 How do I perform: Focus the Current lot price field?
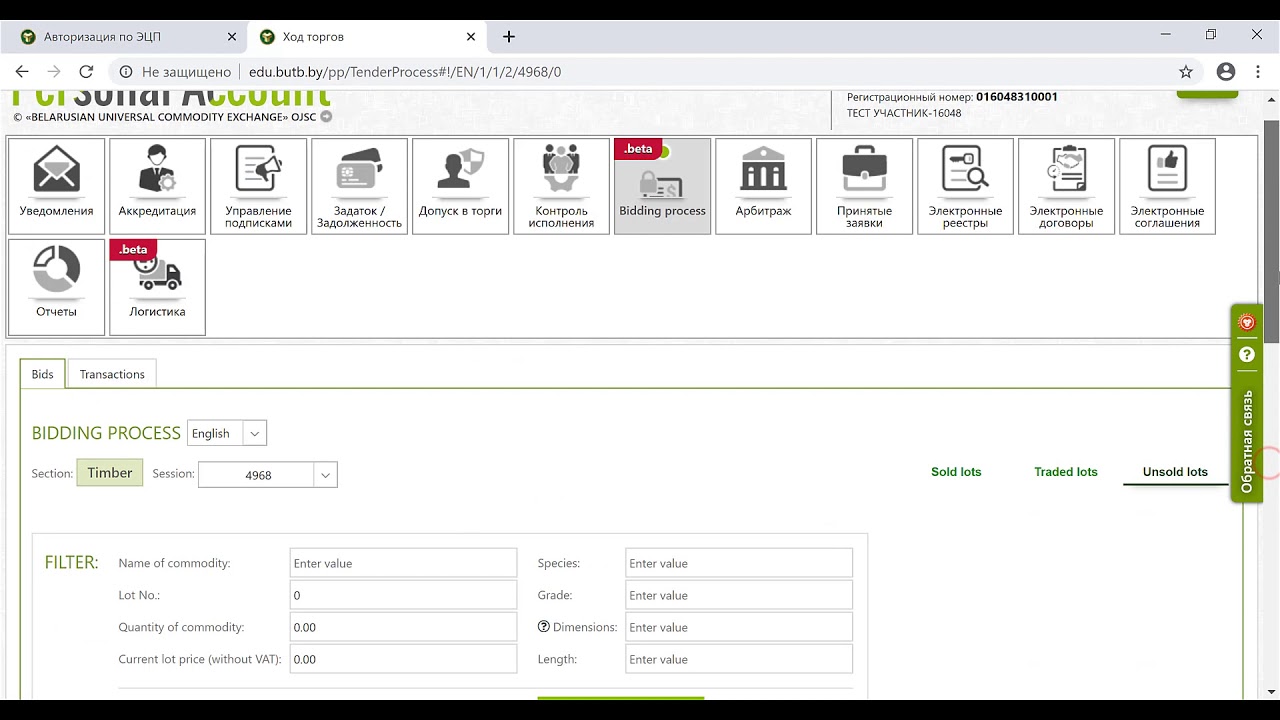[x=403, y=659]
